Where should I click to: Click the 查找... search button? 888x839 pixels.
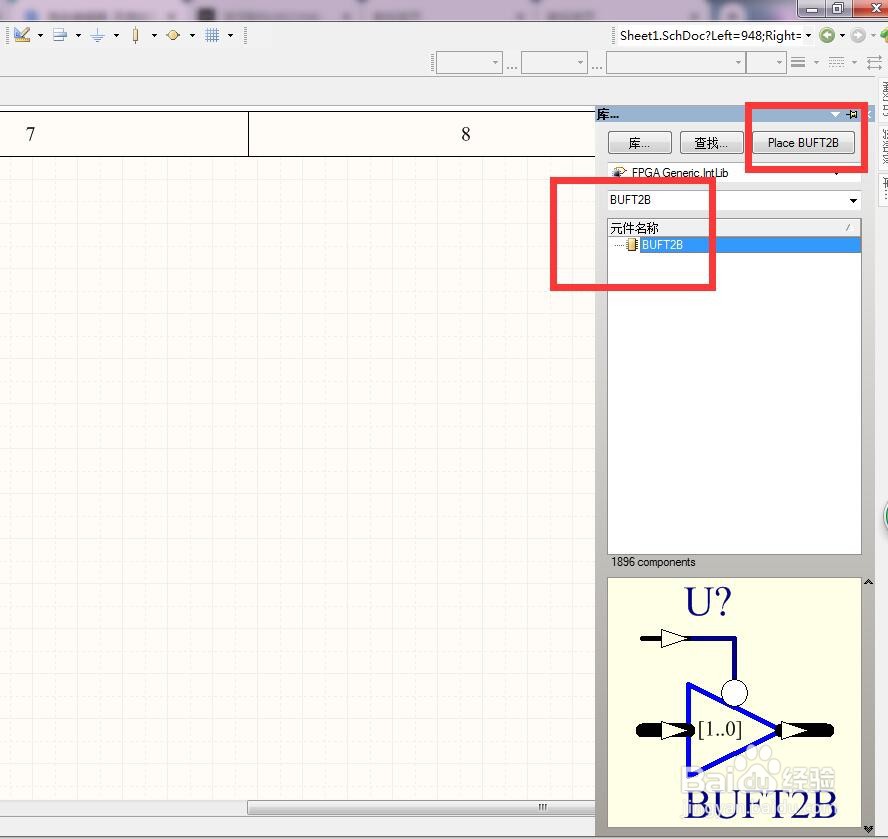(711, 143)
